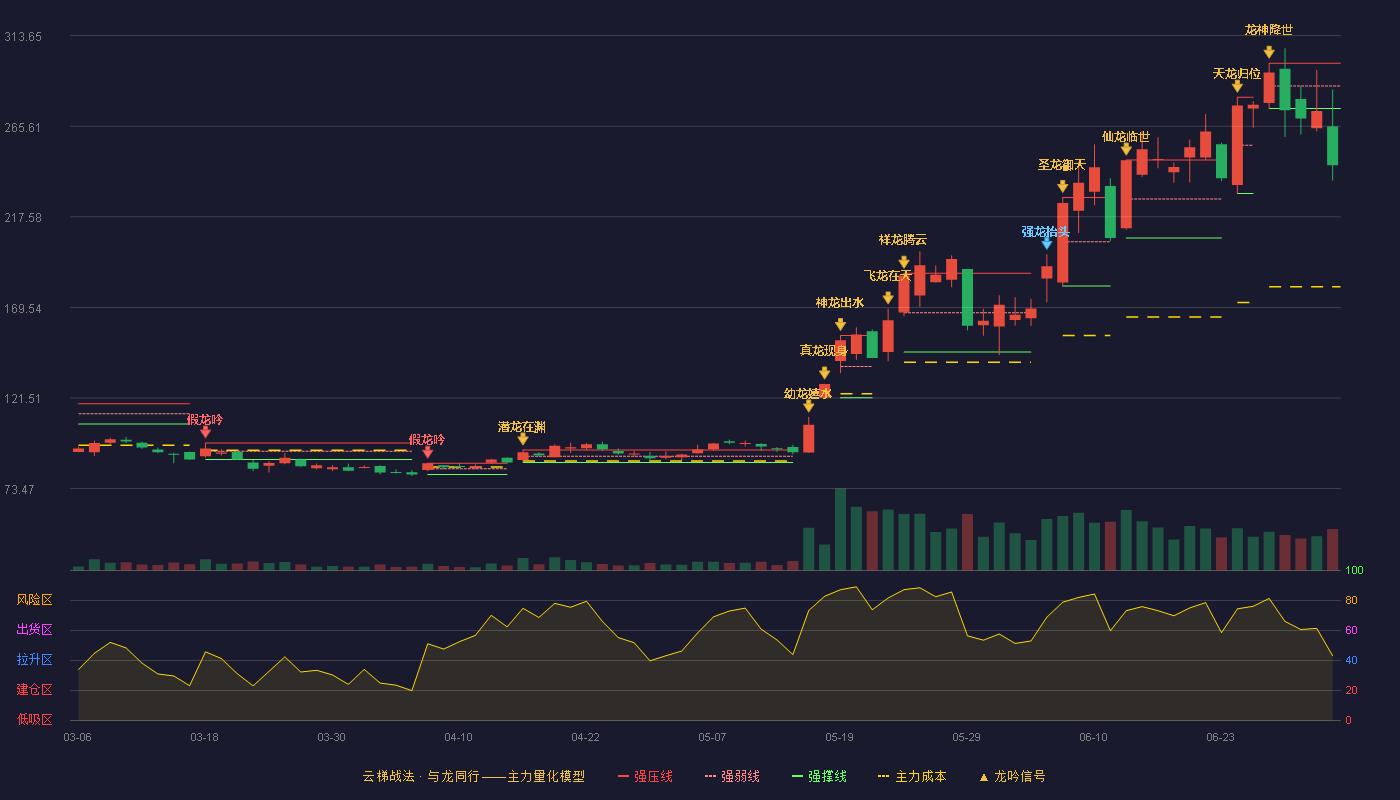
Task: Click the 06-23 date axis label
Action: tap(1220, 737)
